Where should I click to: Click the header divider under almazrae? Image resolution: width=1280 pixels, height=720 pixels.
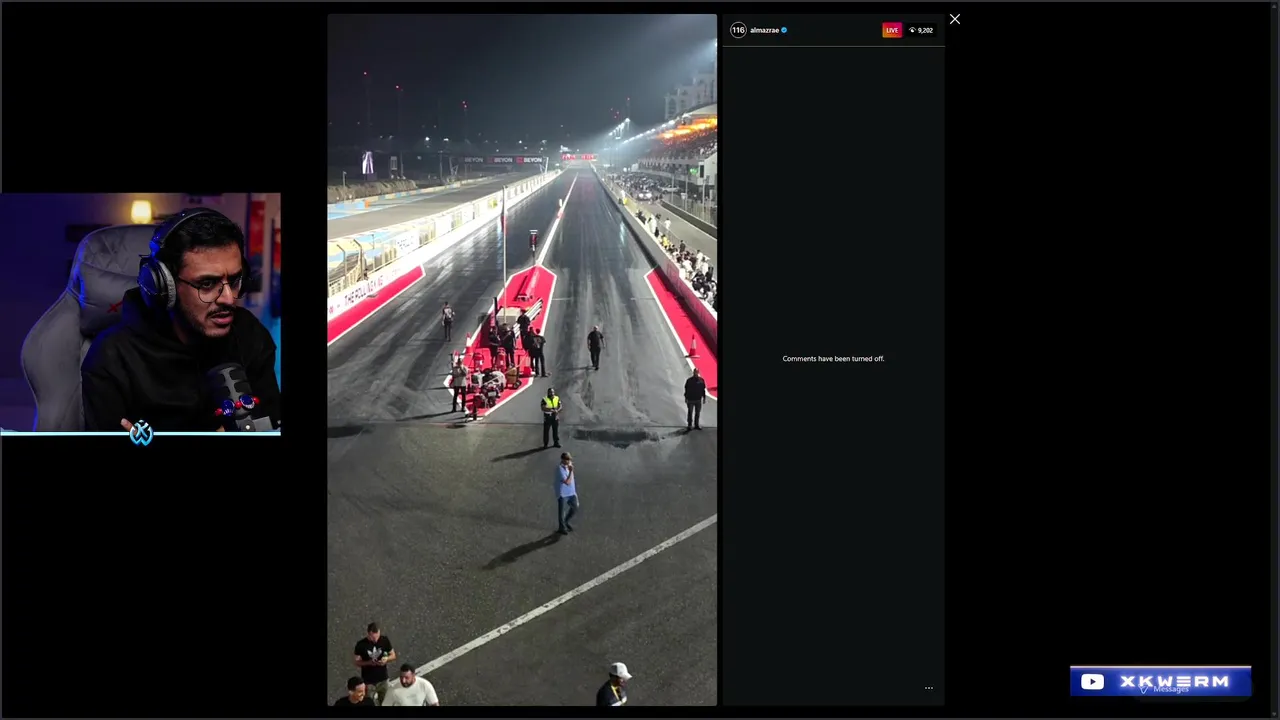(833, 46)
